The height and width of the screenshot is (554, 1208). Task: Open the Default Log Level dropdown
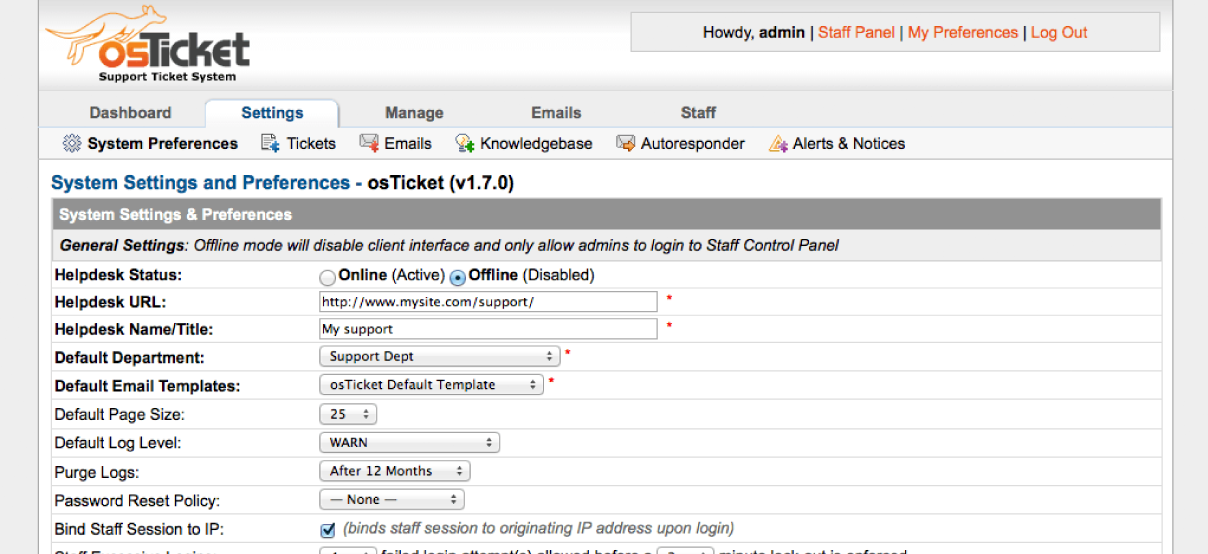[x=409, y=442]
